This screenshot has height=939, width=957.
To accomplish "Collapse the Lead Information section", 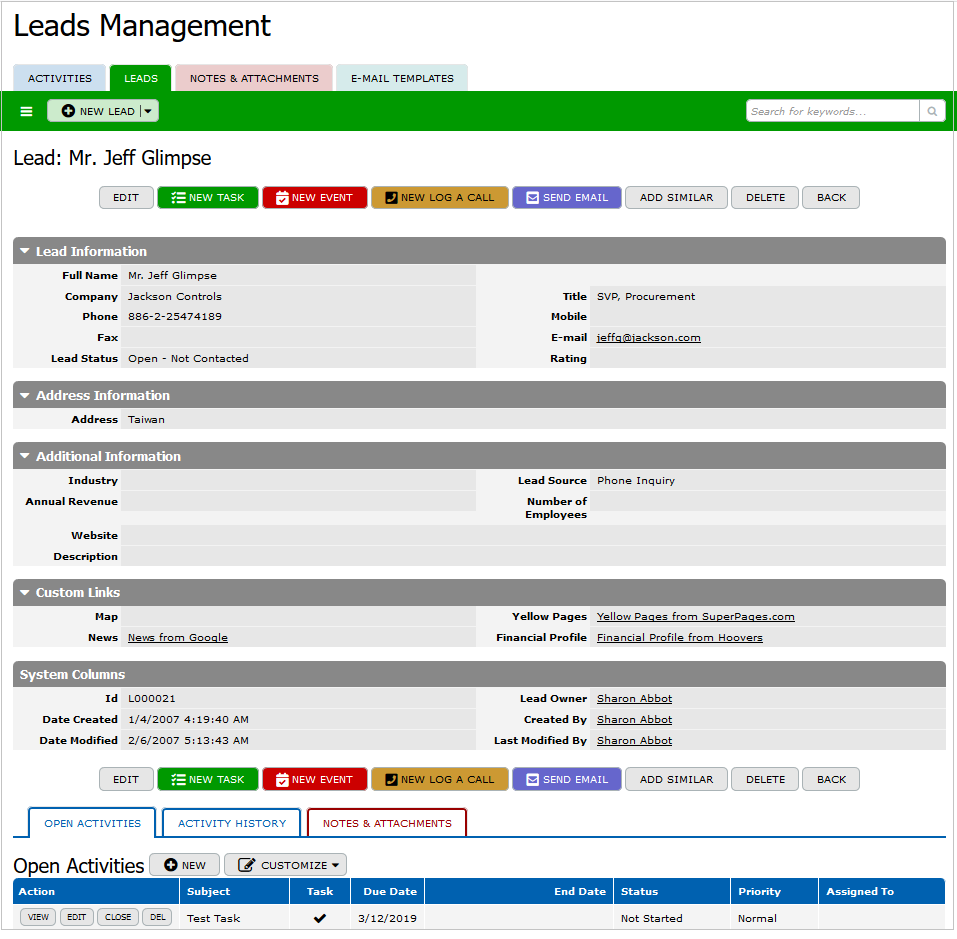I will [x=25, y=251].
